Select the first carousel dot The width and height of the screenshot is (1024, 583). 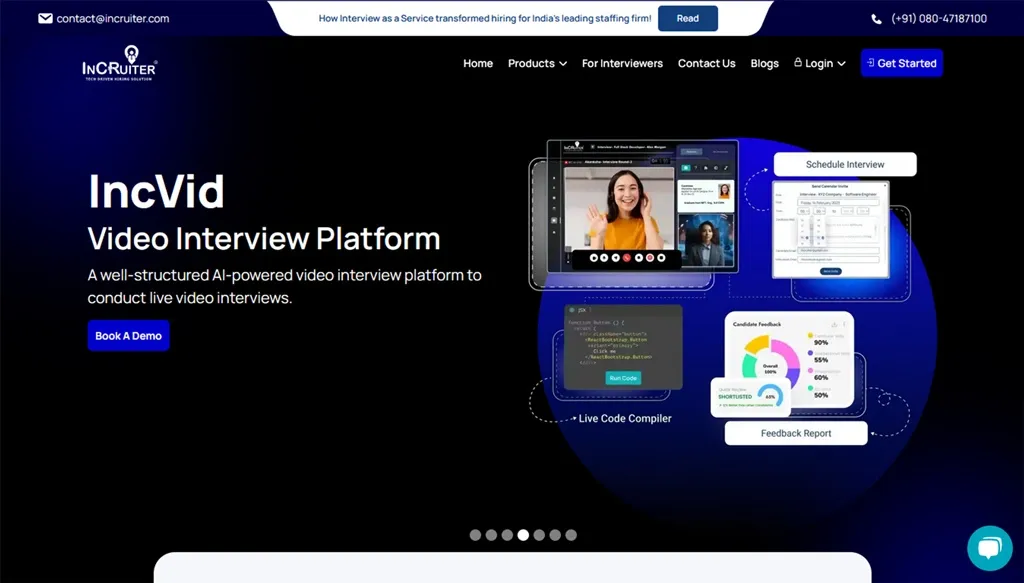475,535
